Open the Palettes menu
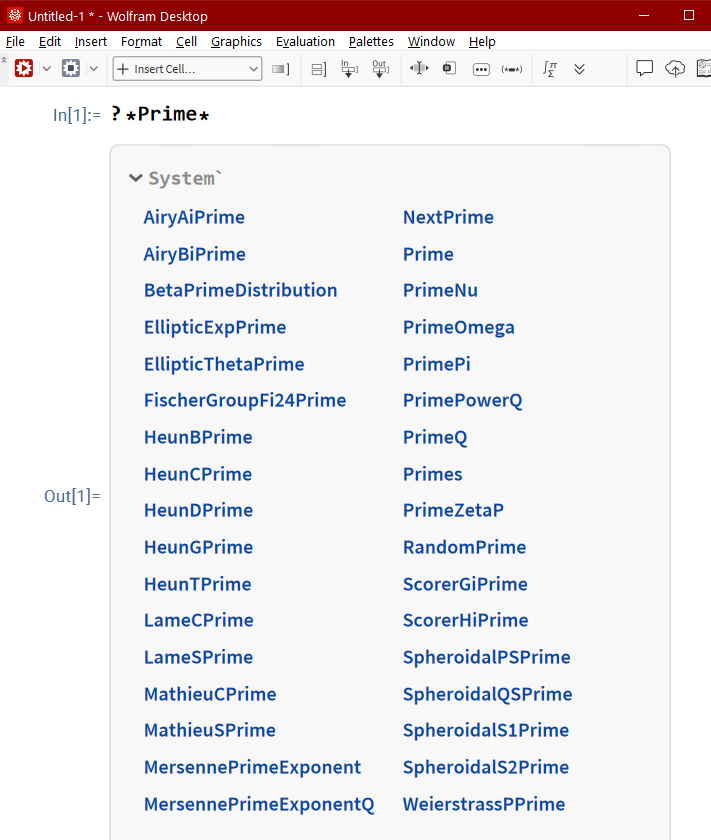Screen dimensions: 711x840 click(x=371, y=42)
